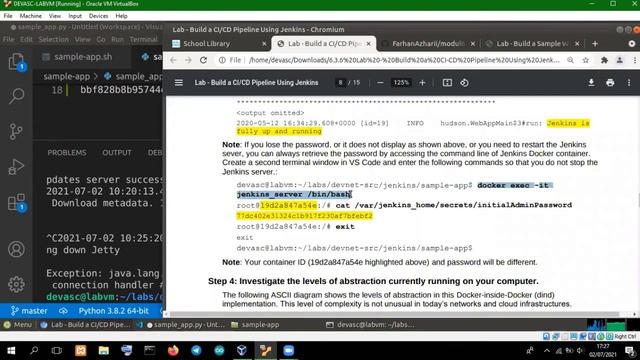The height and width of the screenshot is (360, 640).
Task: Bookmark this page with star icon
Action: [586, 60]
